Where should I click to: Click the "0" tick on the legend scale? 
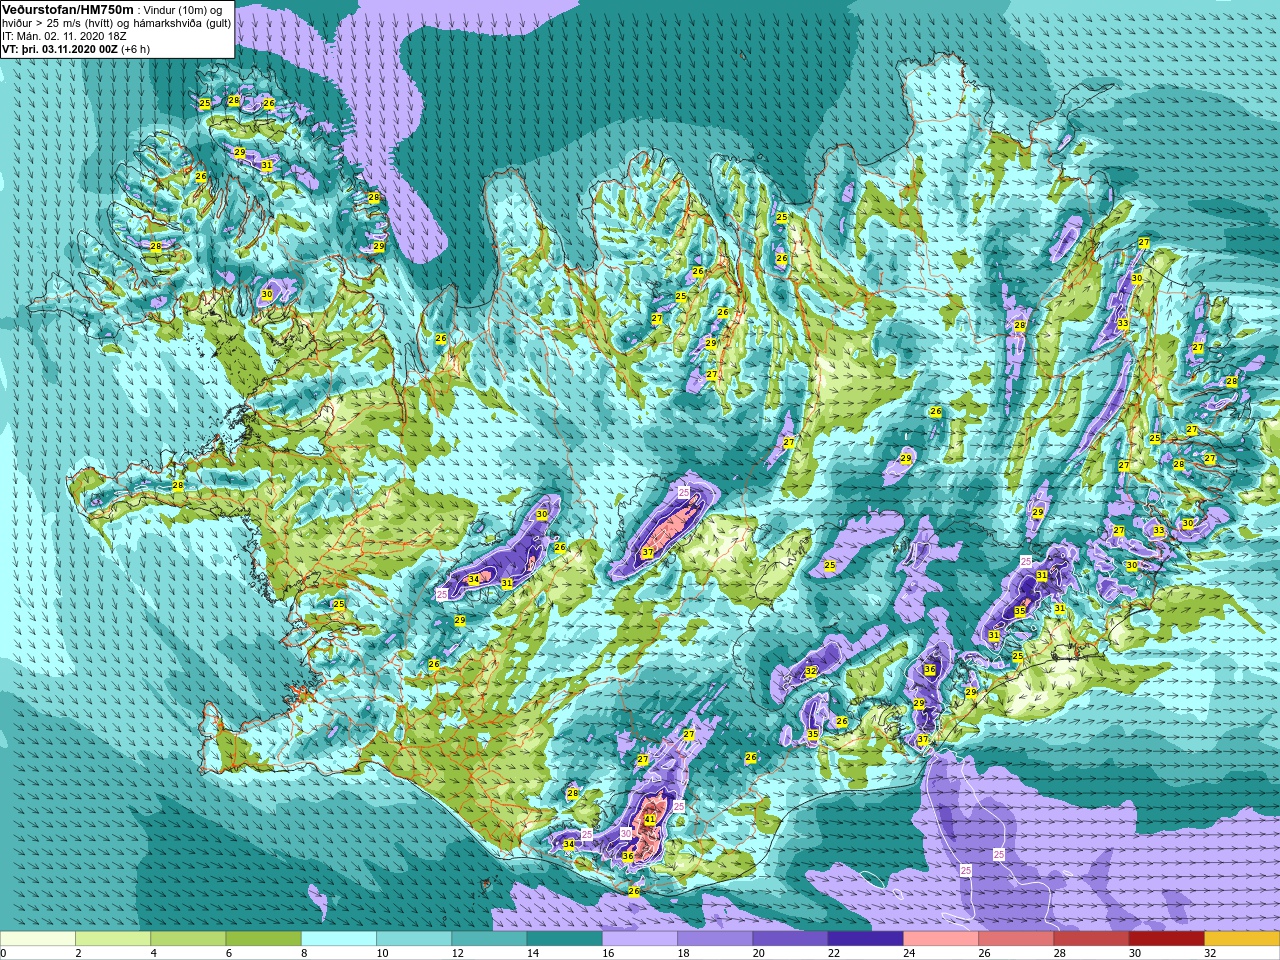pyautogui.click(x=3, y=953)
